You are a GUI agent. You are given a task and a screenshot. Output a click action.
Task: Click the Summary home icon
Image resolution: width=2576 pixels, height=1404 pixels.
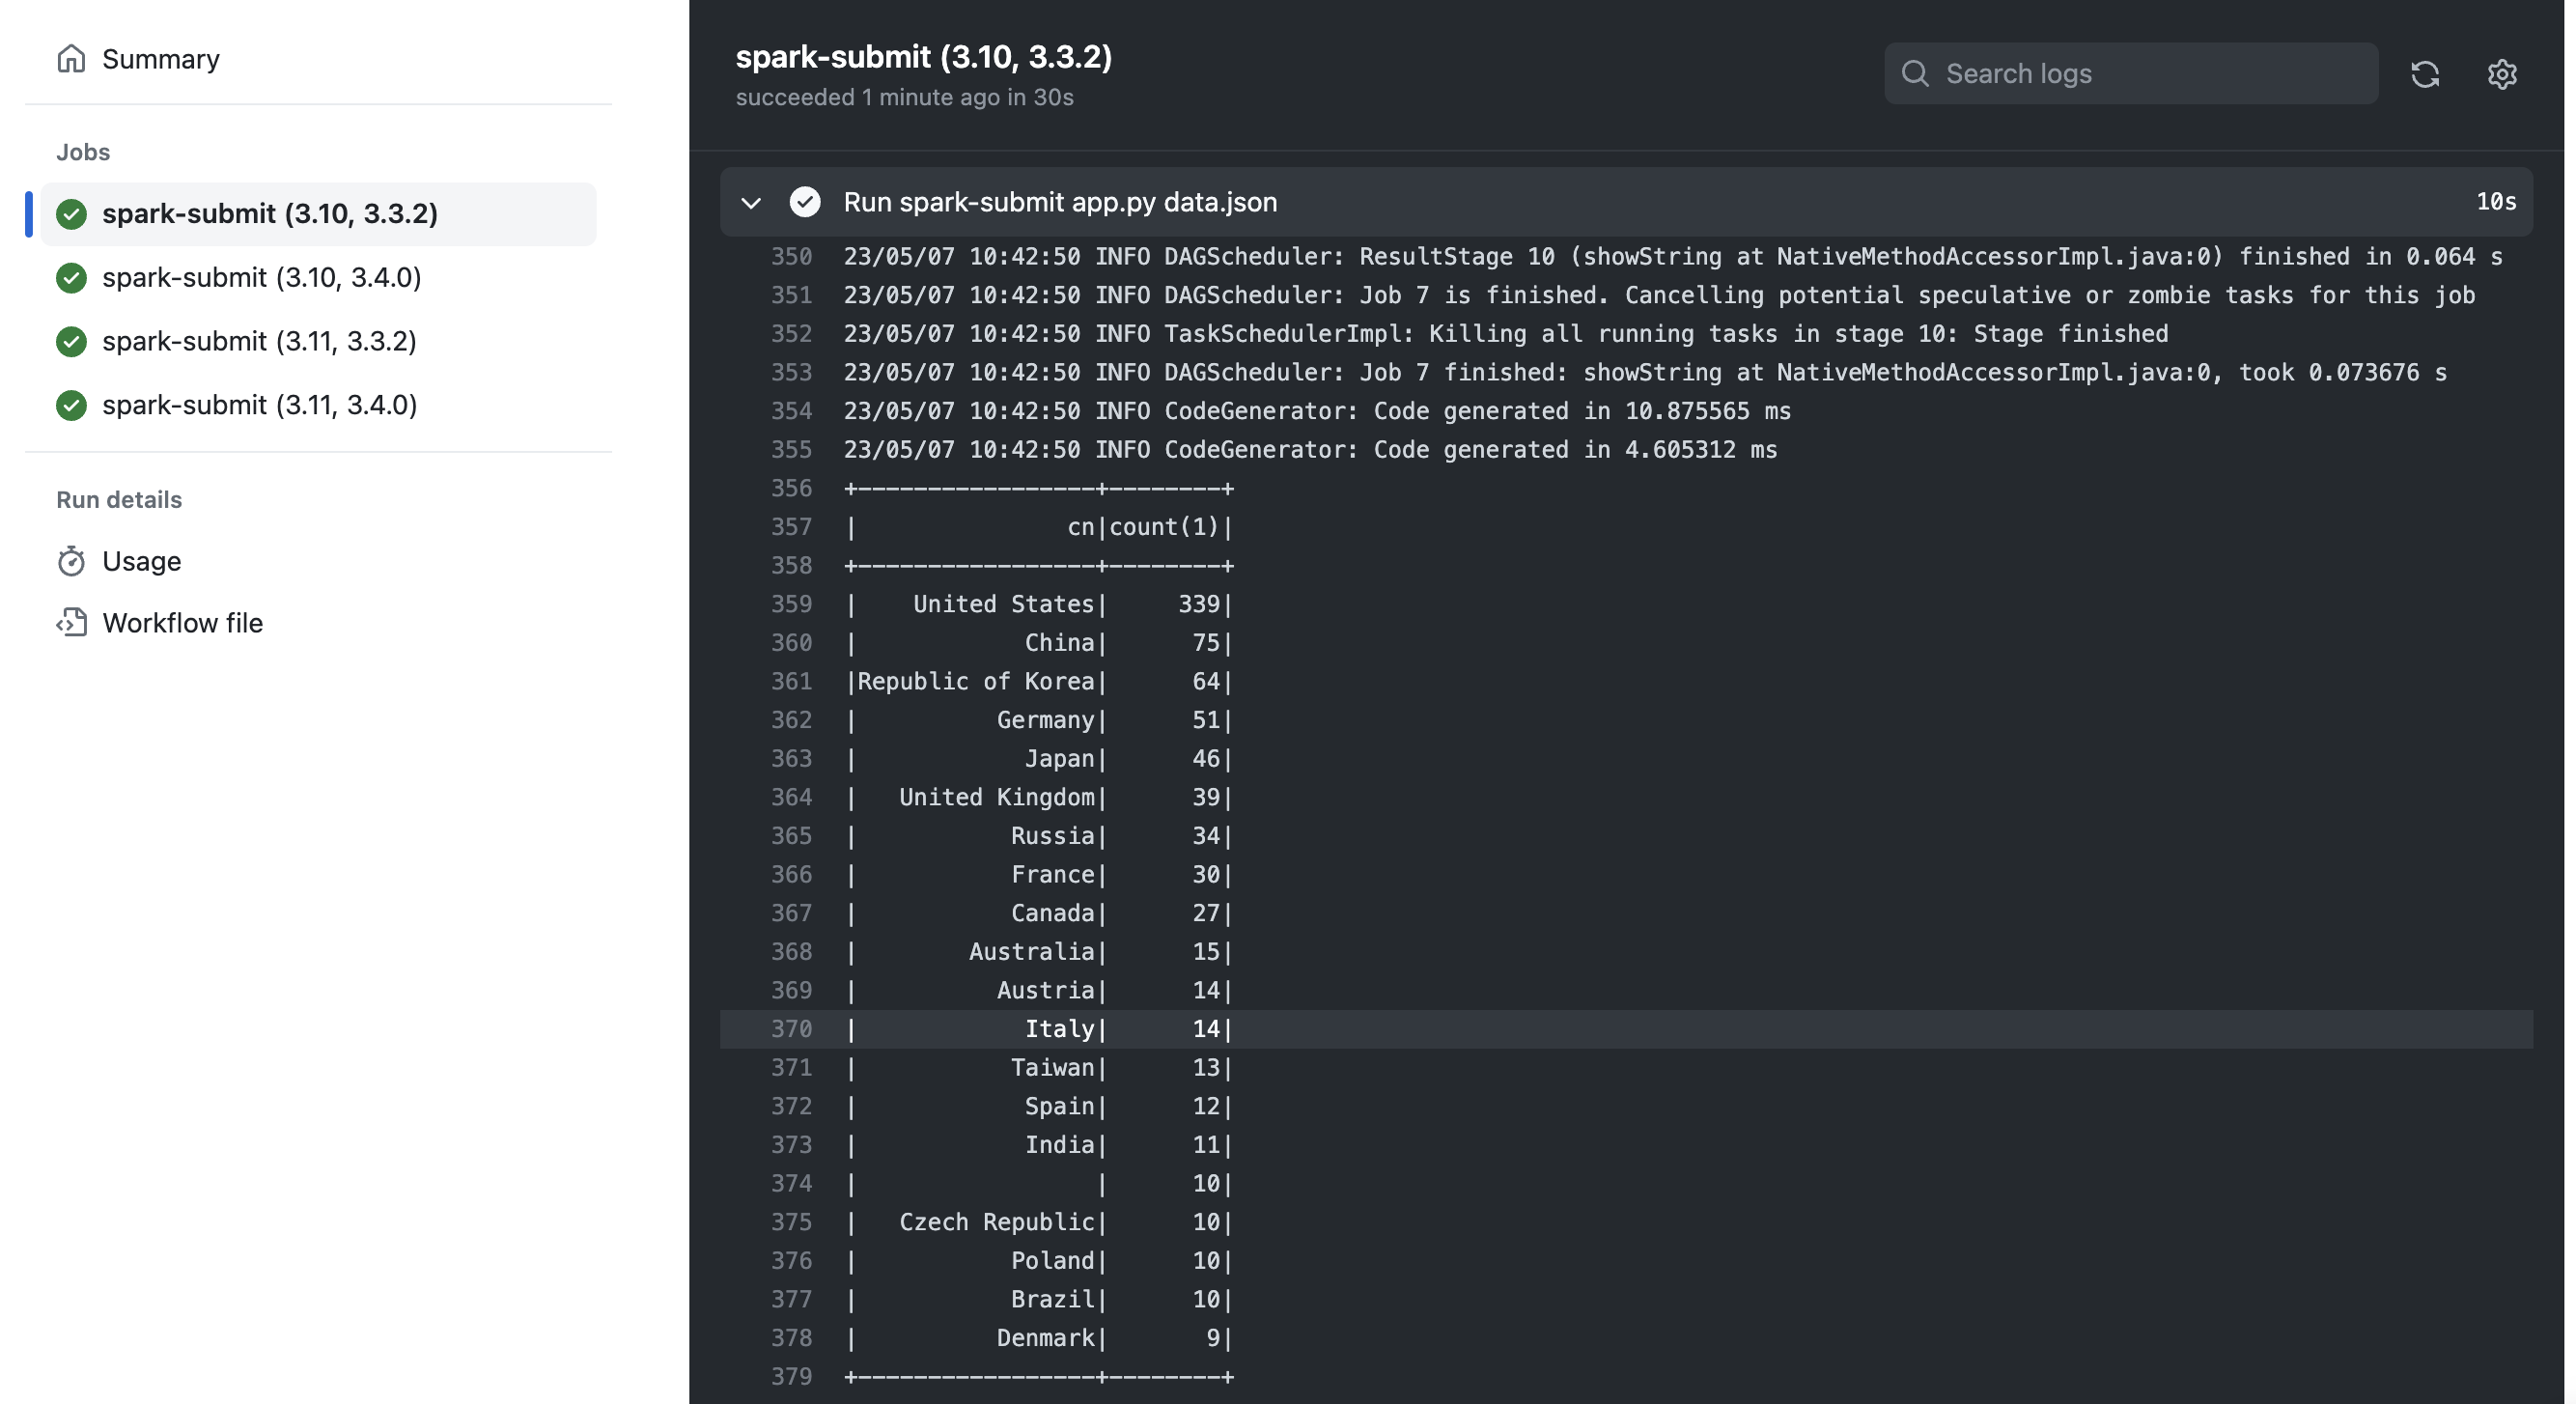point(70,58)
